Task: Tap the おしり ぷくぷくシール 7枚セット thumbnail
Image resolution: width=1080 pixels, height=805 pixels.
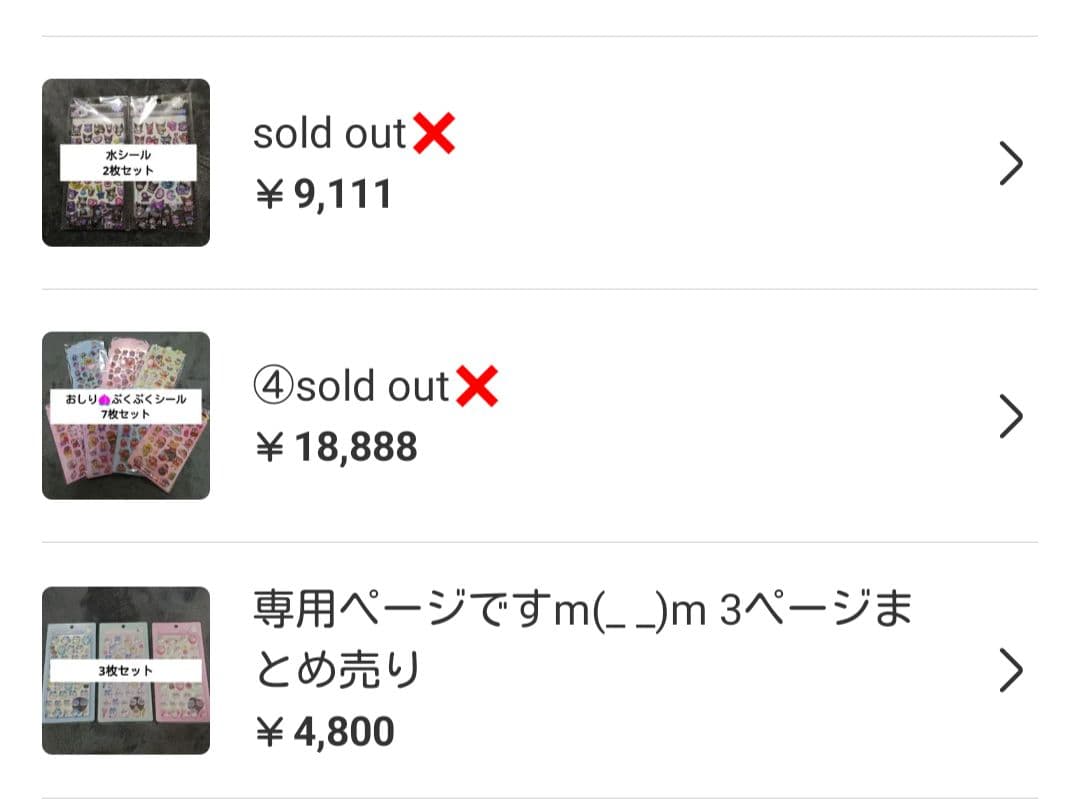Action: (x=125, y=415)
